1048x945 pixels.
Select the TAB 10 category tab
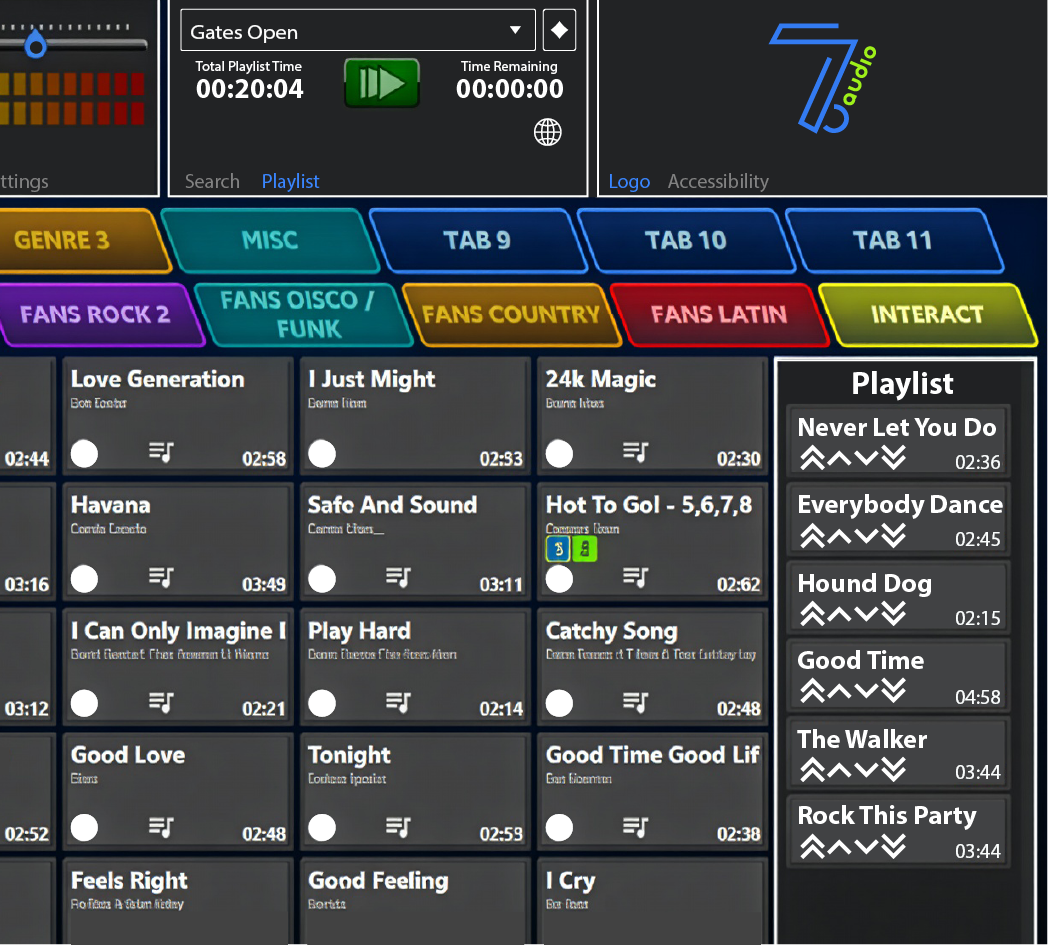tap(686, 241)
